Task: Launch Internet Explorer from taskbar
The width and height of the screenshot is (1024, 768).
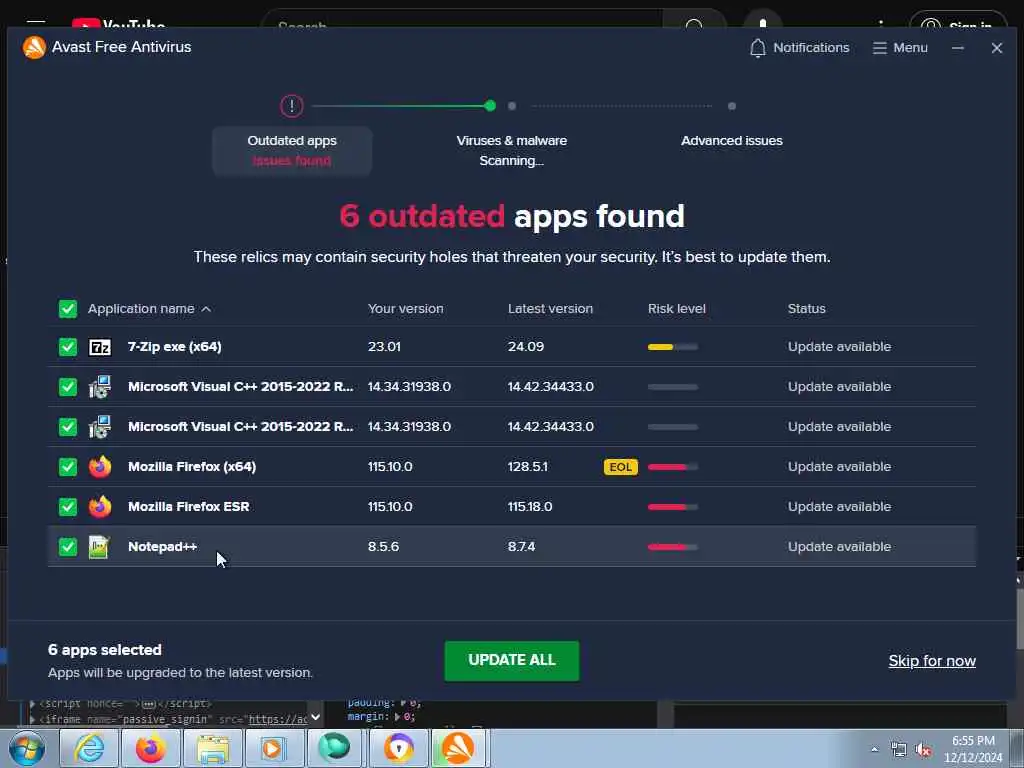Action: tap(89, 748)
